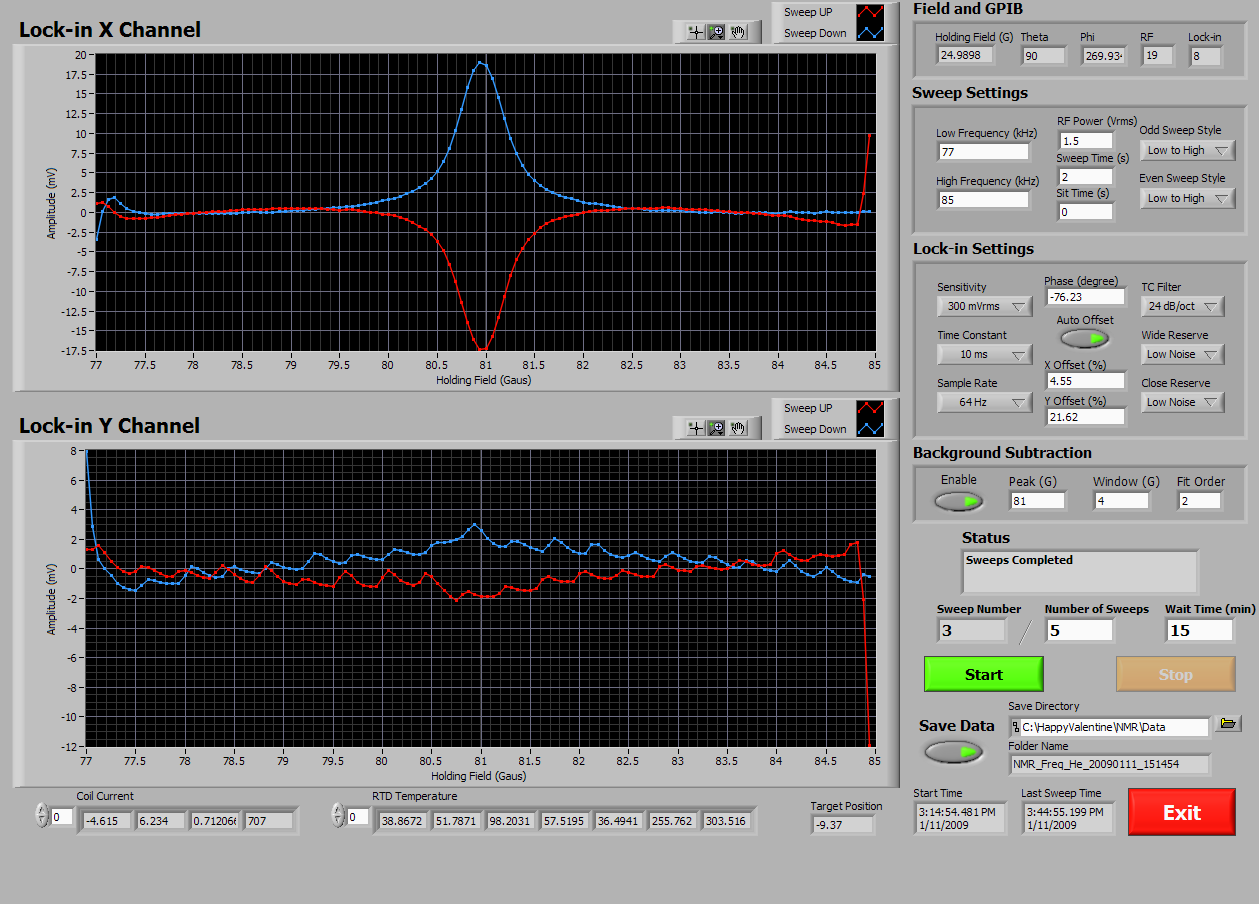The height and width of the screenshot is (904, 1259).
Task: Click the Background Subtraction Peak (G) field
Action: coord(1037,500)
